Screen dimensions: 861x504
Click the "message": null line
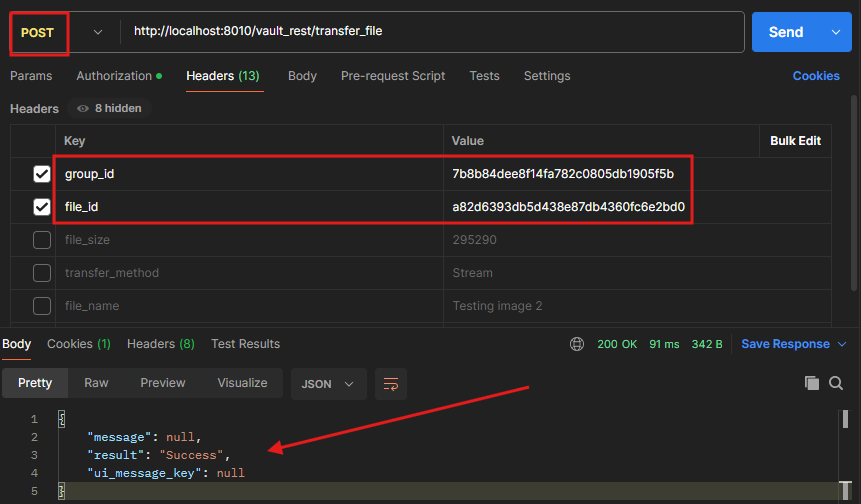144,437
